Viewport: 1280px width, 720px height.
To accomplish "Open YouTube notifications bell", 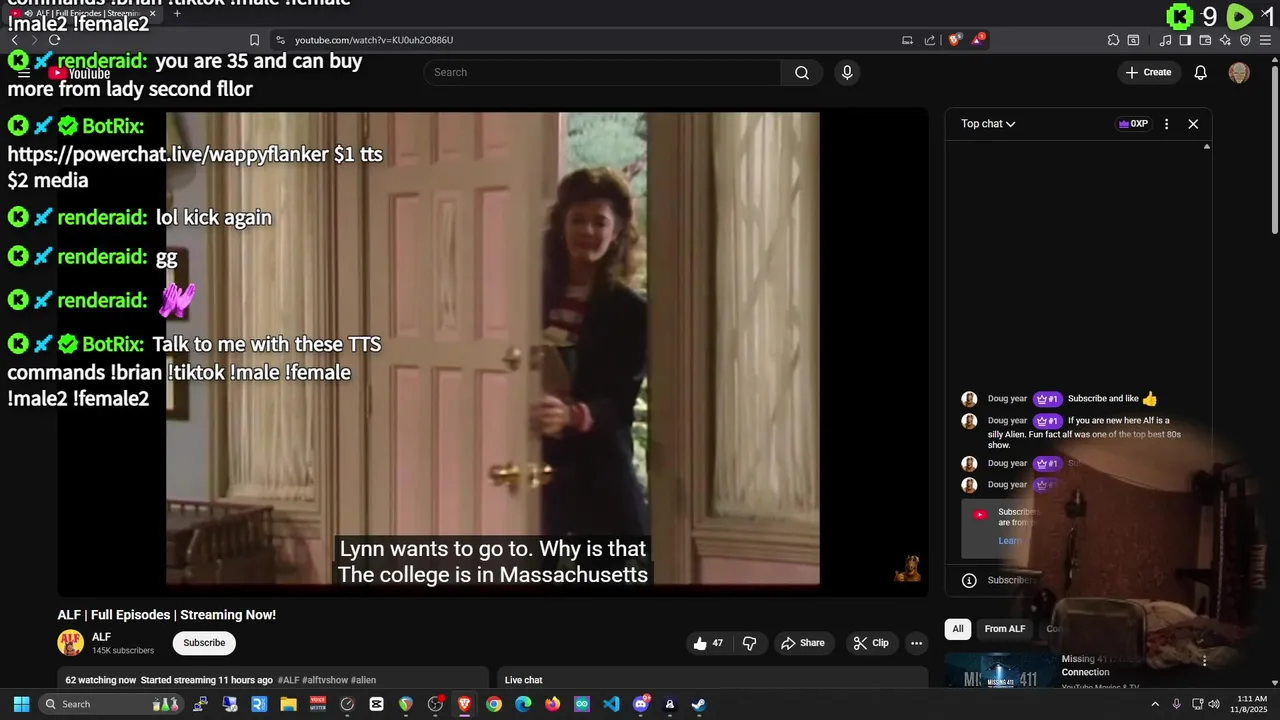I will point(1201,72).
